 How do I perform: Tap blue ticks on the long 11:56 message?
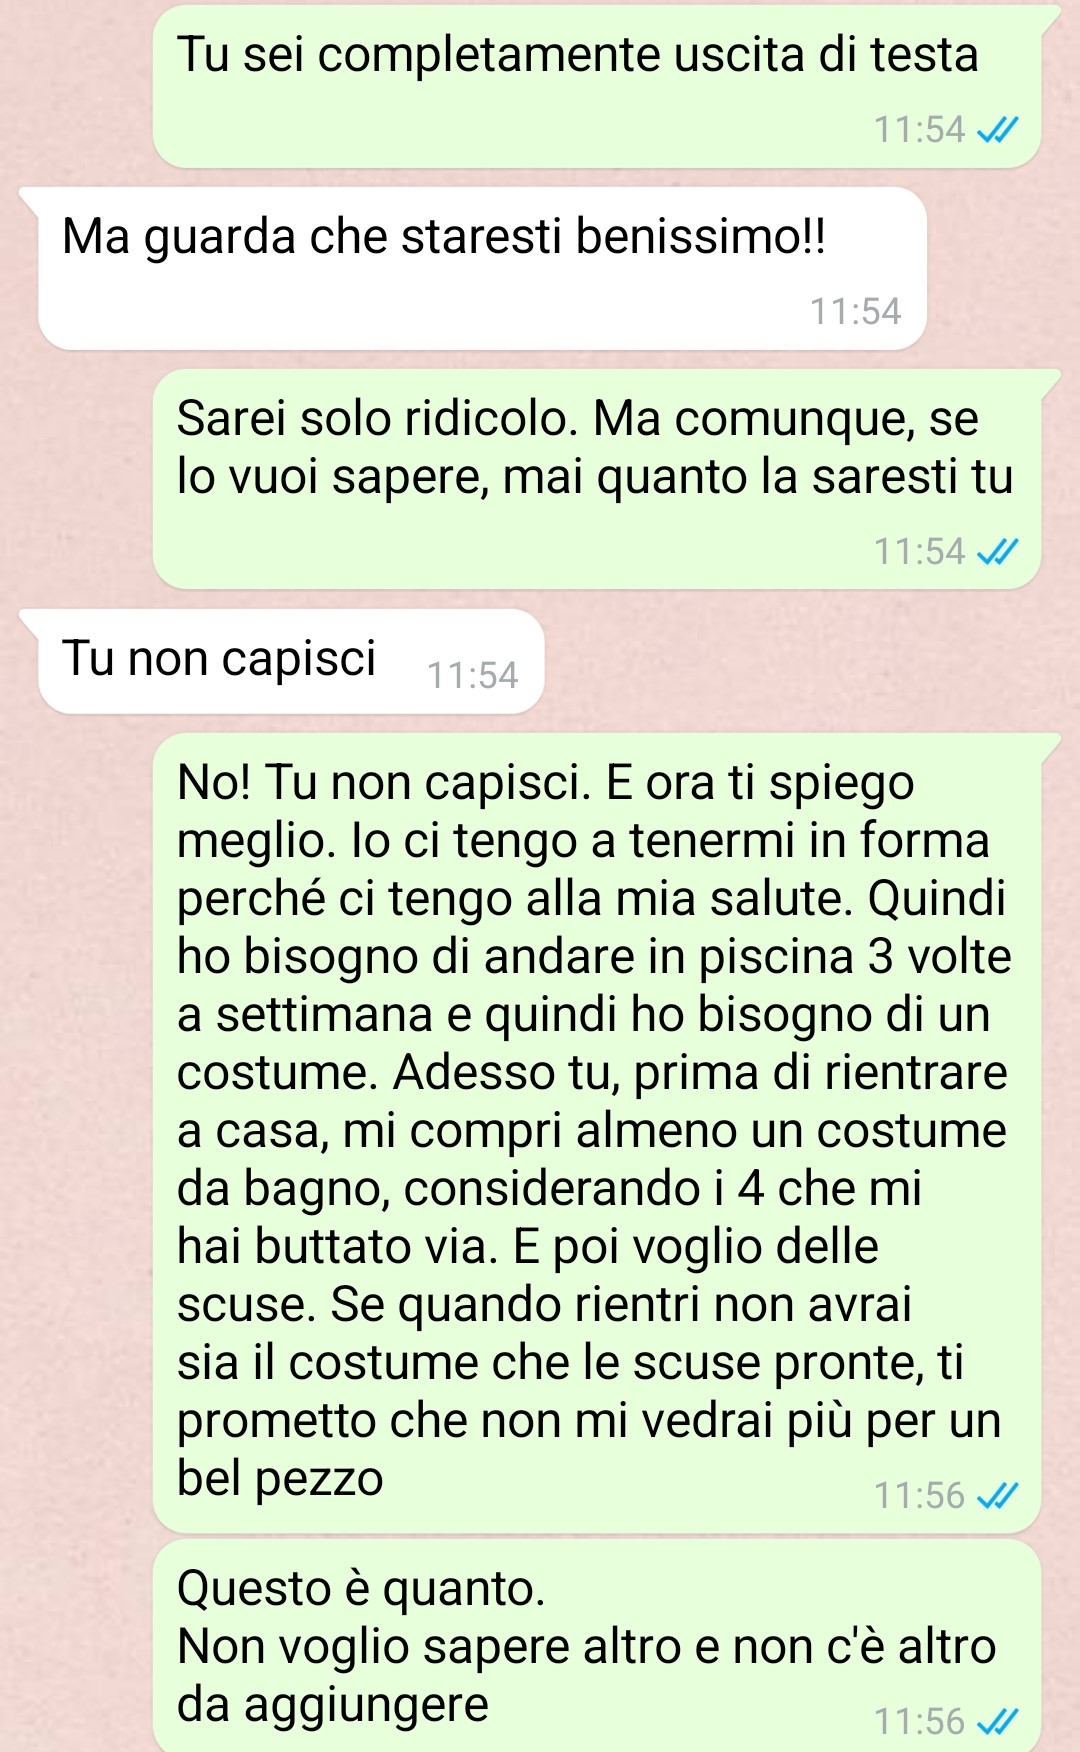[997, 1495]
